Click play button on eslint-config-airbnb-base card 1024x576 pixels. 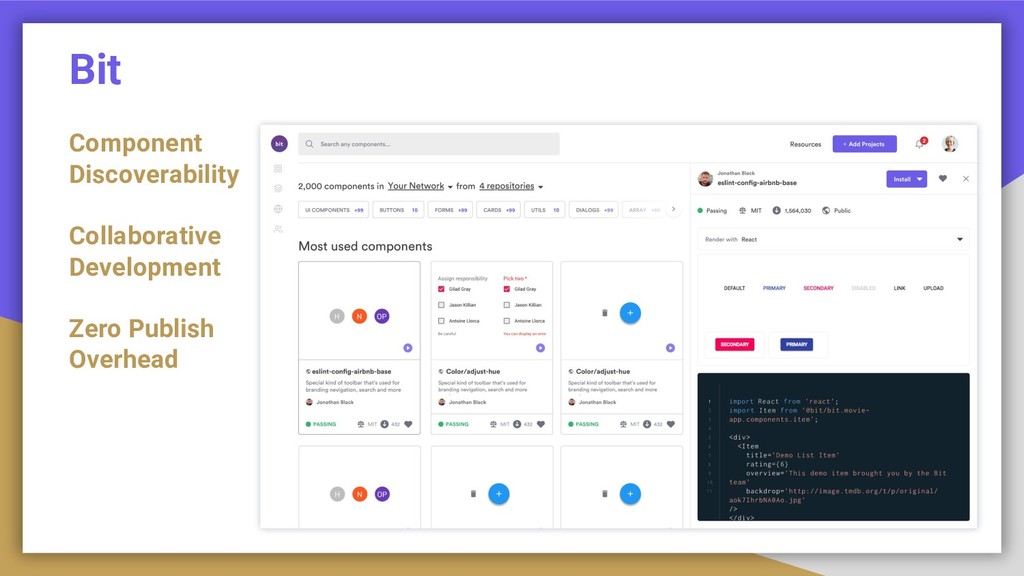pyautogui.click(x=408, y=348)
